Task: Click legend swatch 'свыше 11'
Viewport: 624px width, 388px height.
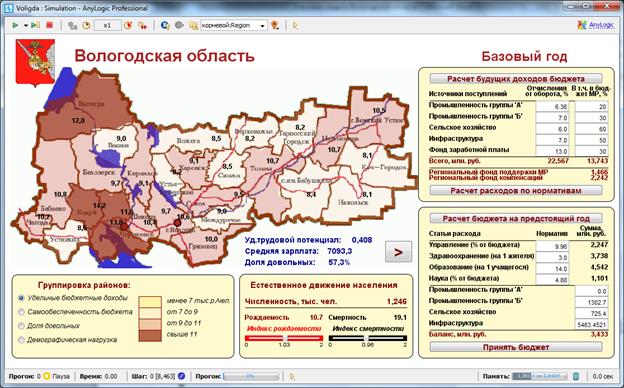Action: (x=150, y=335)
